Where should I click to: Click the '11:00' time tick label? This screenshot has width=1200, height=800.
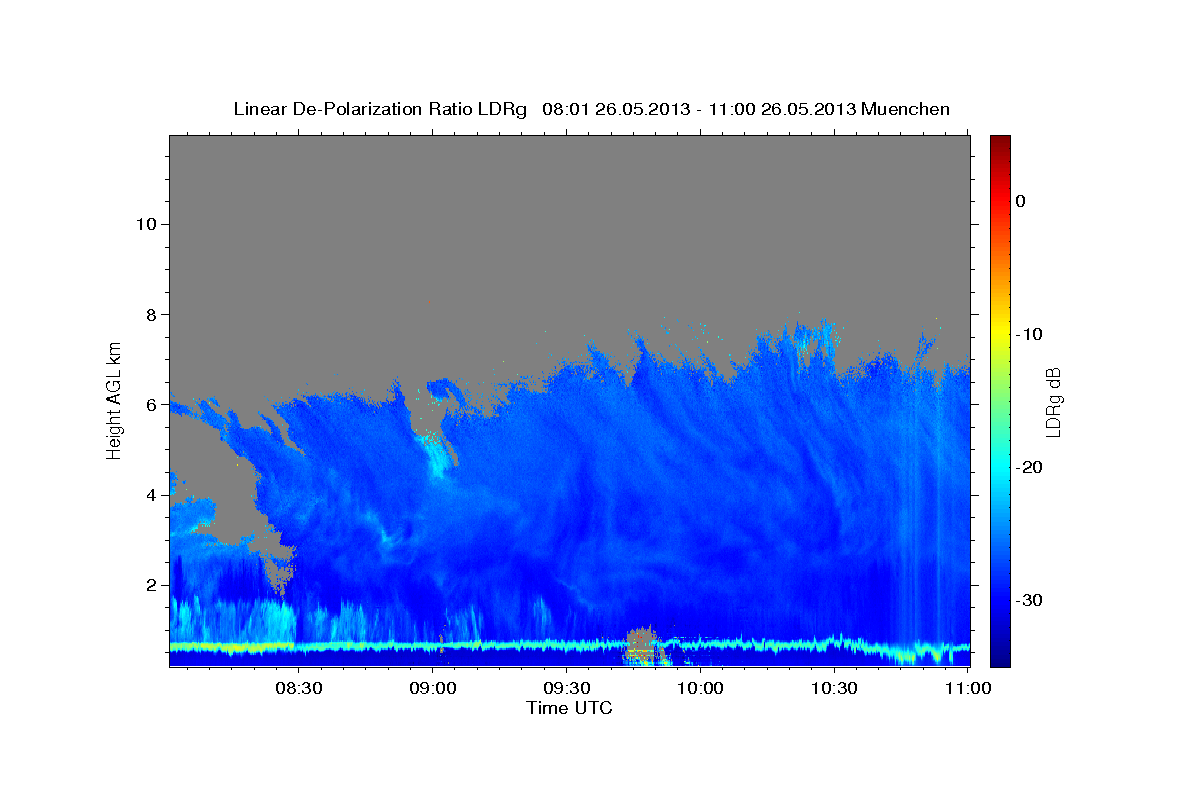tap(968, 688)
